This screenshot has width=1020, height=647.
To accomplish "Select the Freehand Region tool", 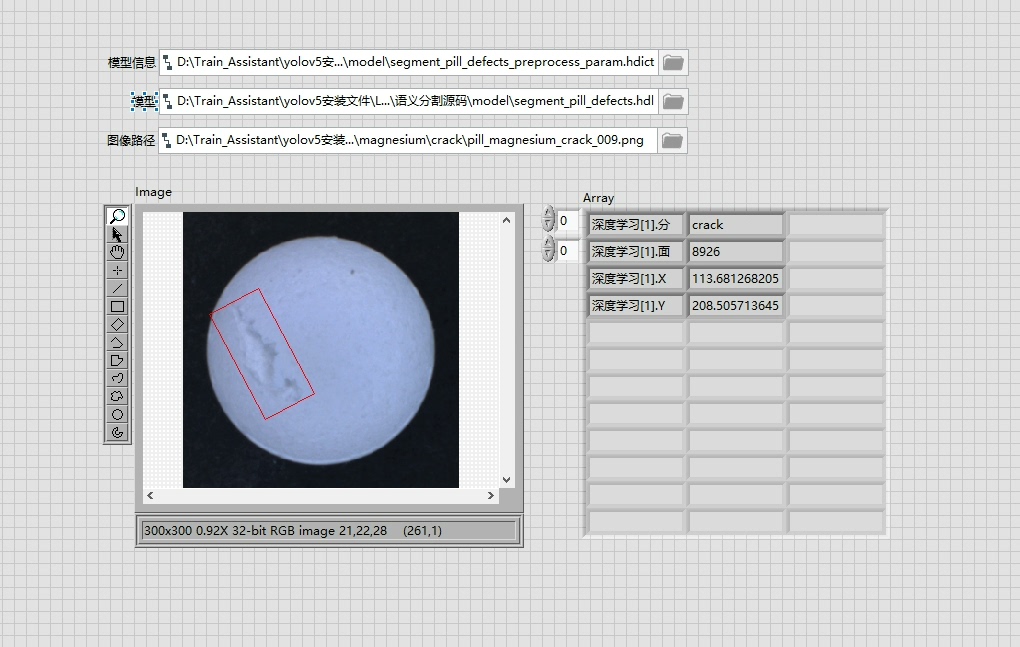I will click(117, 396).
